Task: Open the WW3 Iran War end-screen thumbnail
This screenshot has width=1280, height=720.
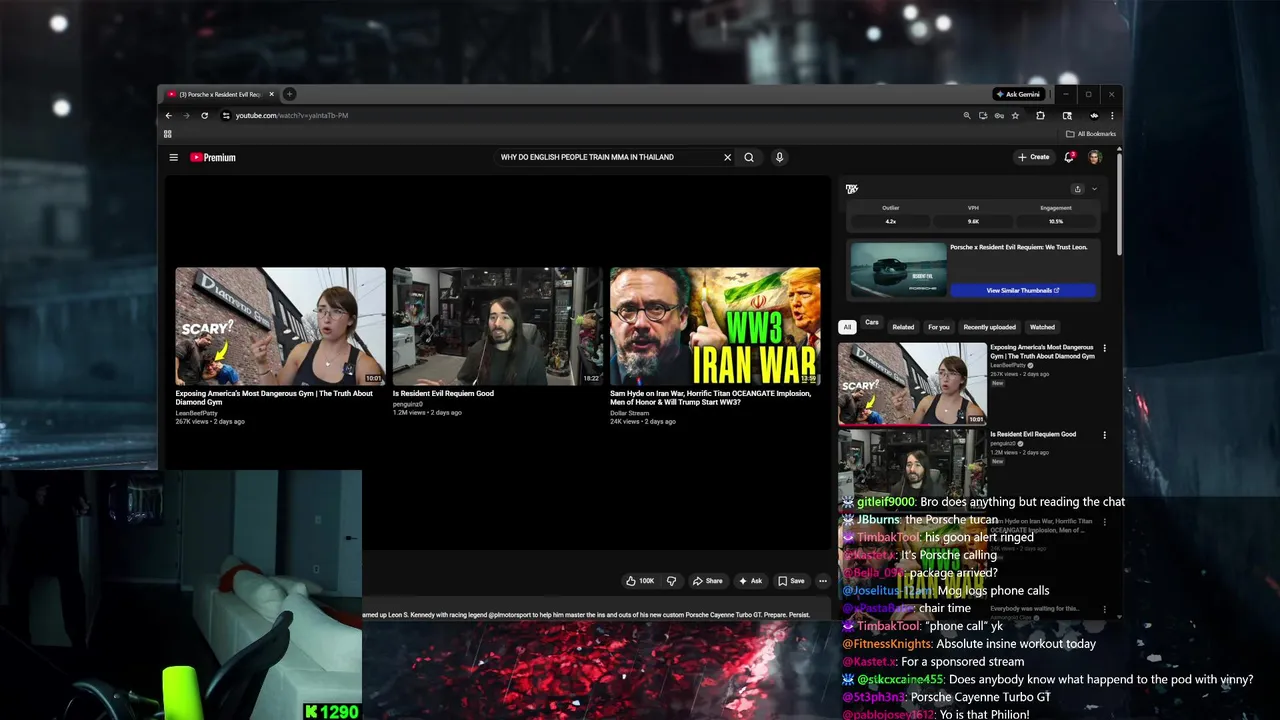Action: click(715, 326)
